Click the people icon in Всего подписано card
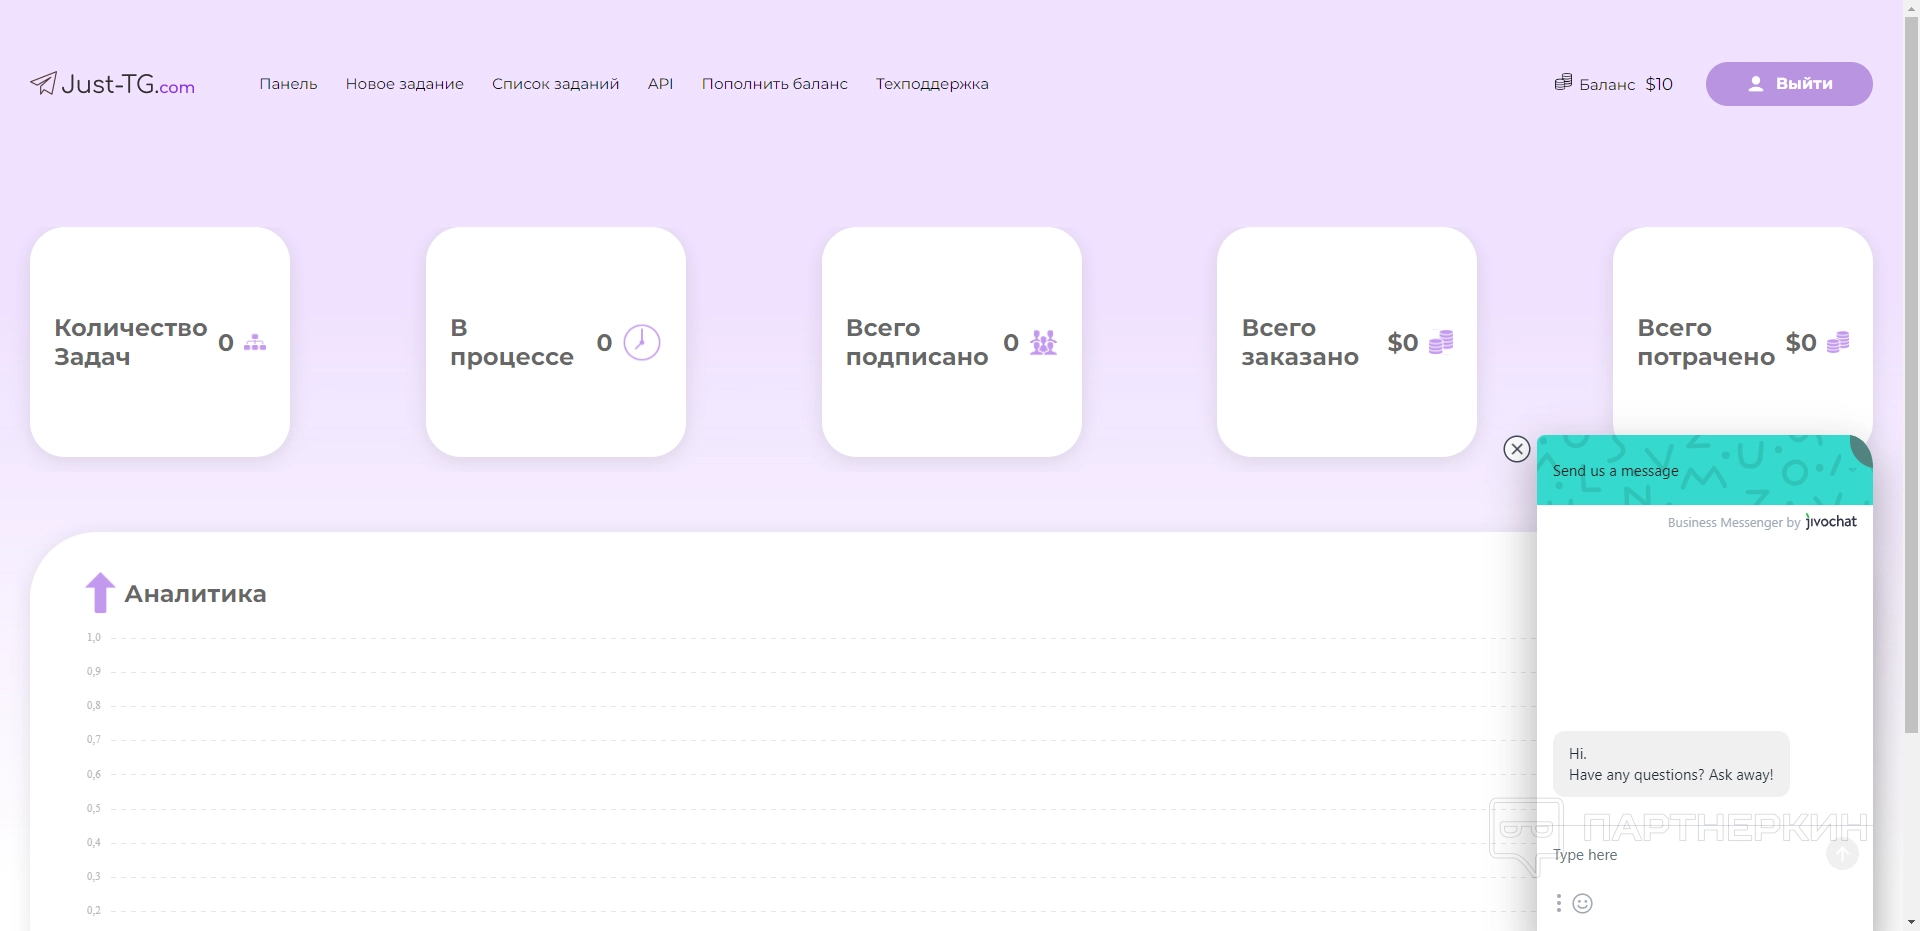This screenshot has height=931, width=1920. click(1043, 342)
